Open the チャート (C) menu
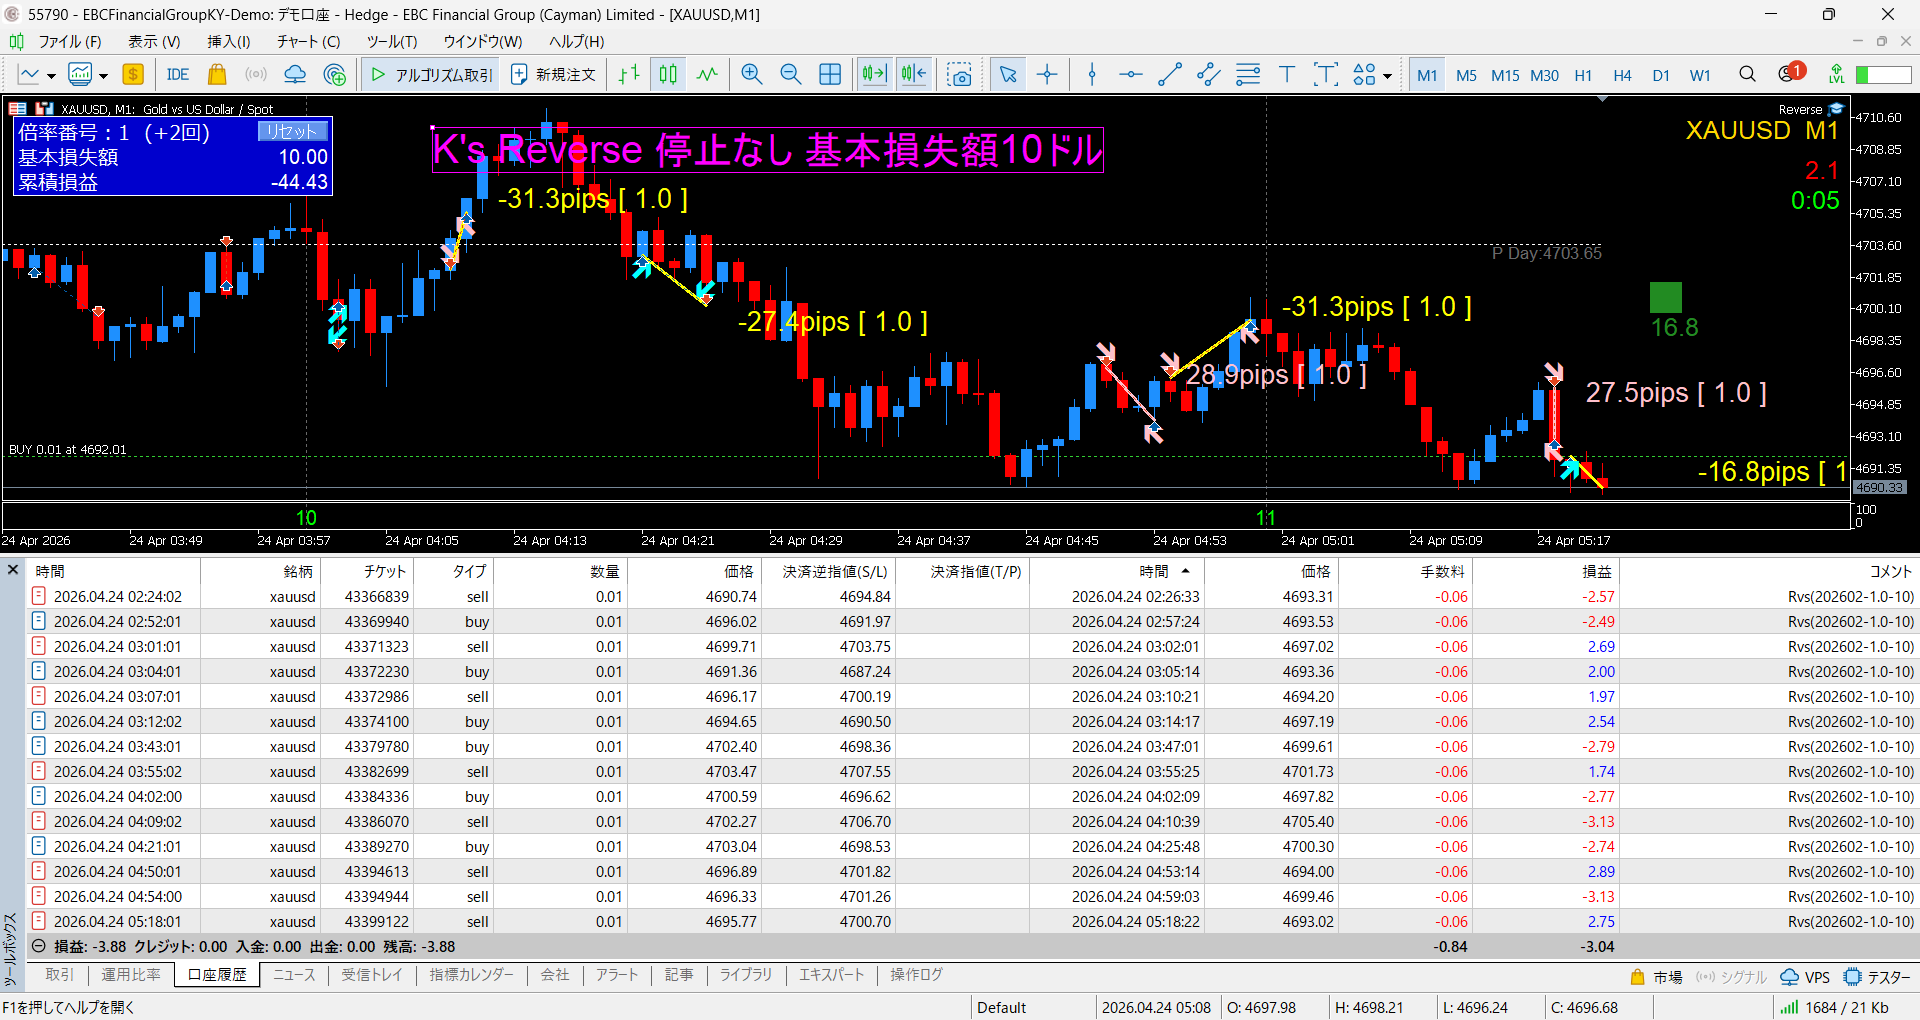This screenshot has height=1020, width=1920. point(308,42)
